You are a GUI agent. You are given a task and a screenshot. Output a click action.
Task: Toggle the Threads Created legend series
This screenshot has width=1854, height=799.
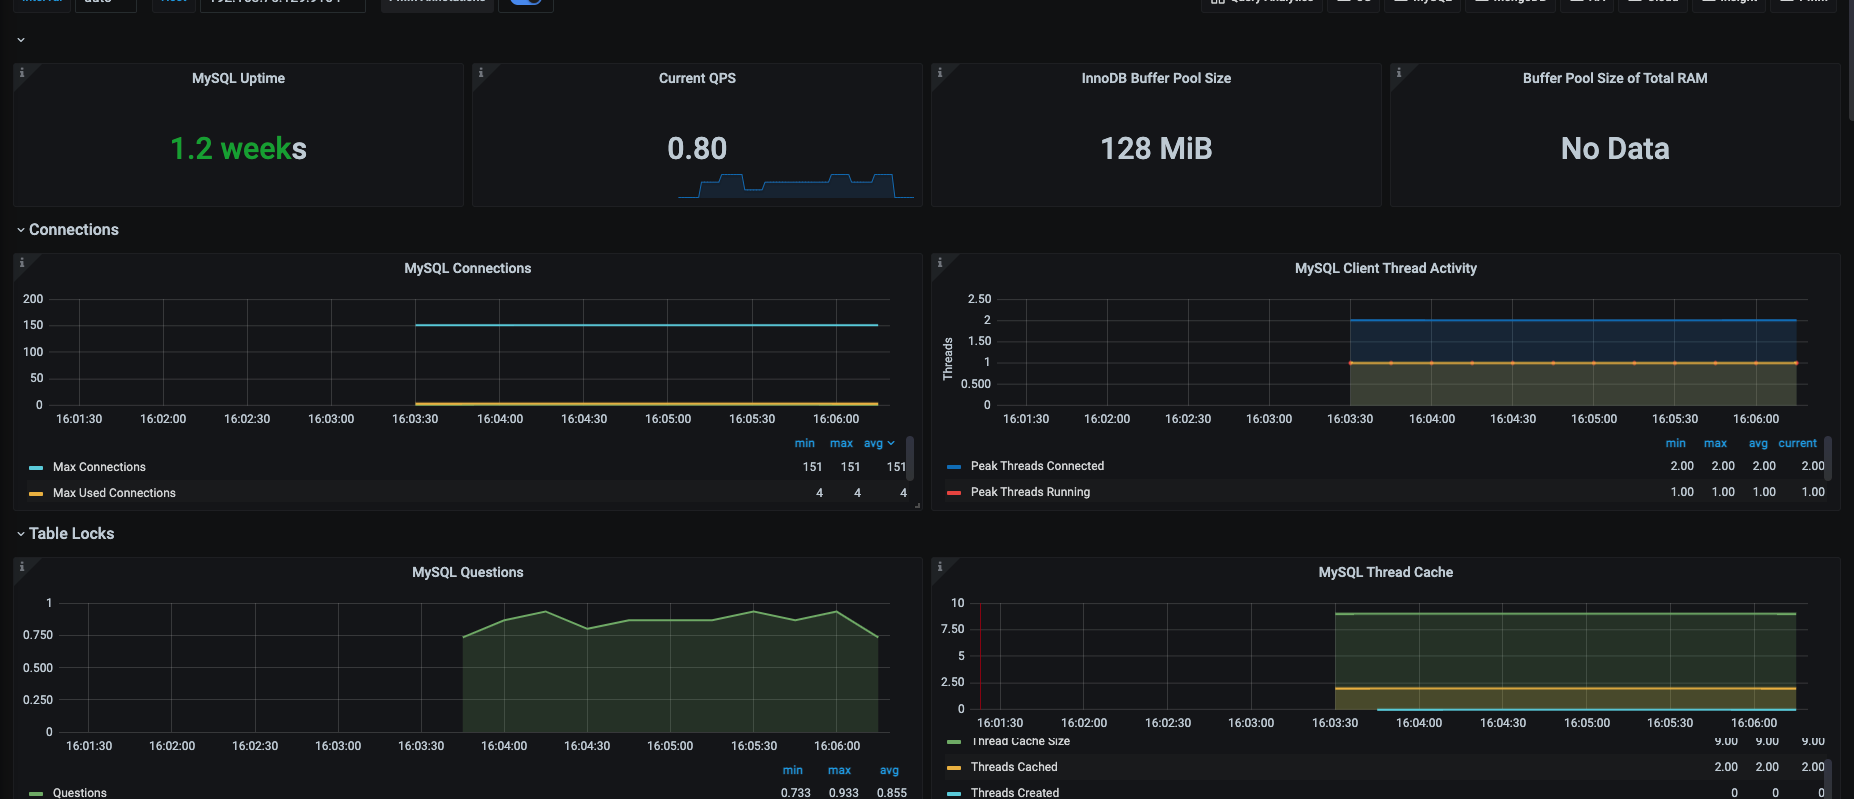tap(1015, 793)
